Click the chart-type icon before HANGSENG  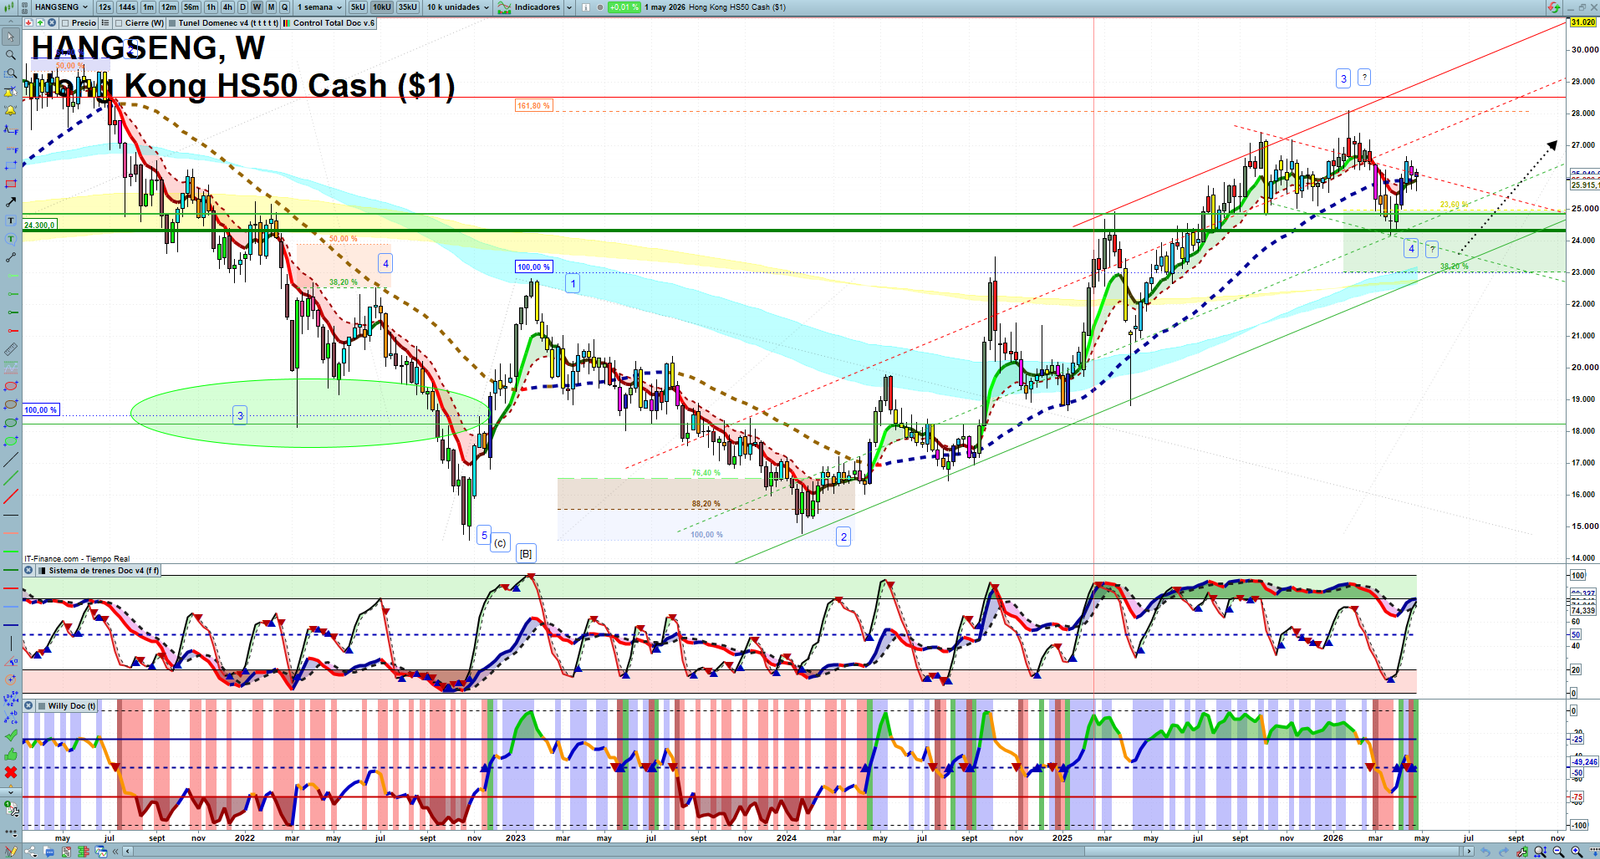point(10,7)
